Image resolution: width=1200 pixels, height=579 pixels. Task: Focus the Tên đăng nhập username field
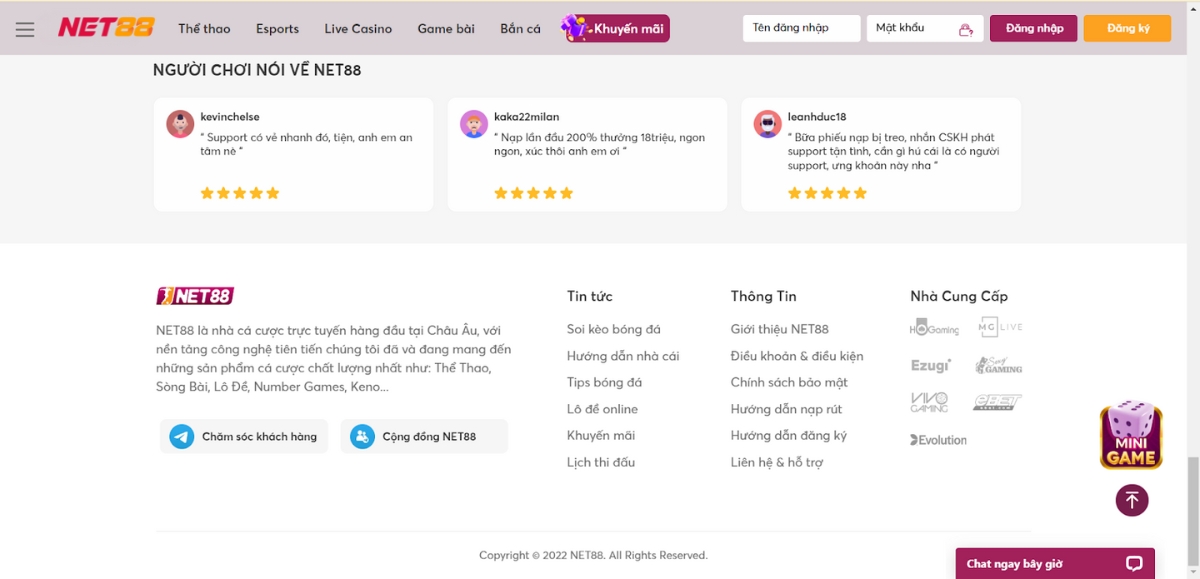pos(801,29)
